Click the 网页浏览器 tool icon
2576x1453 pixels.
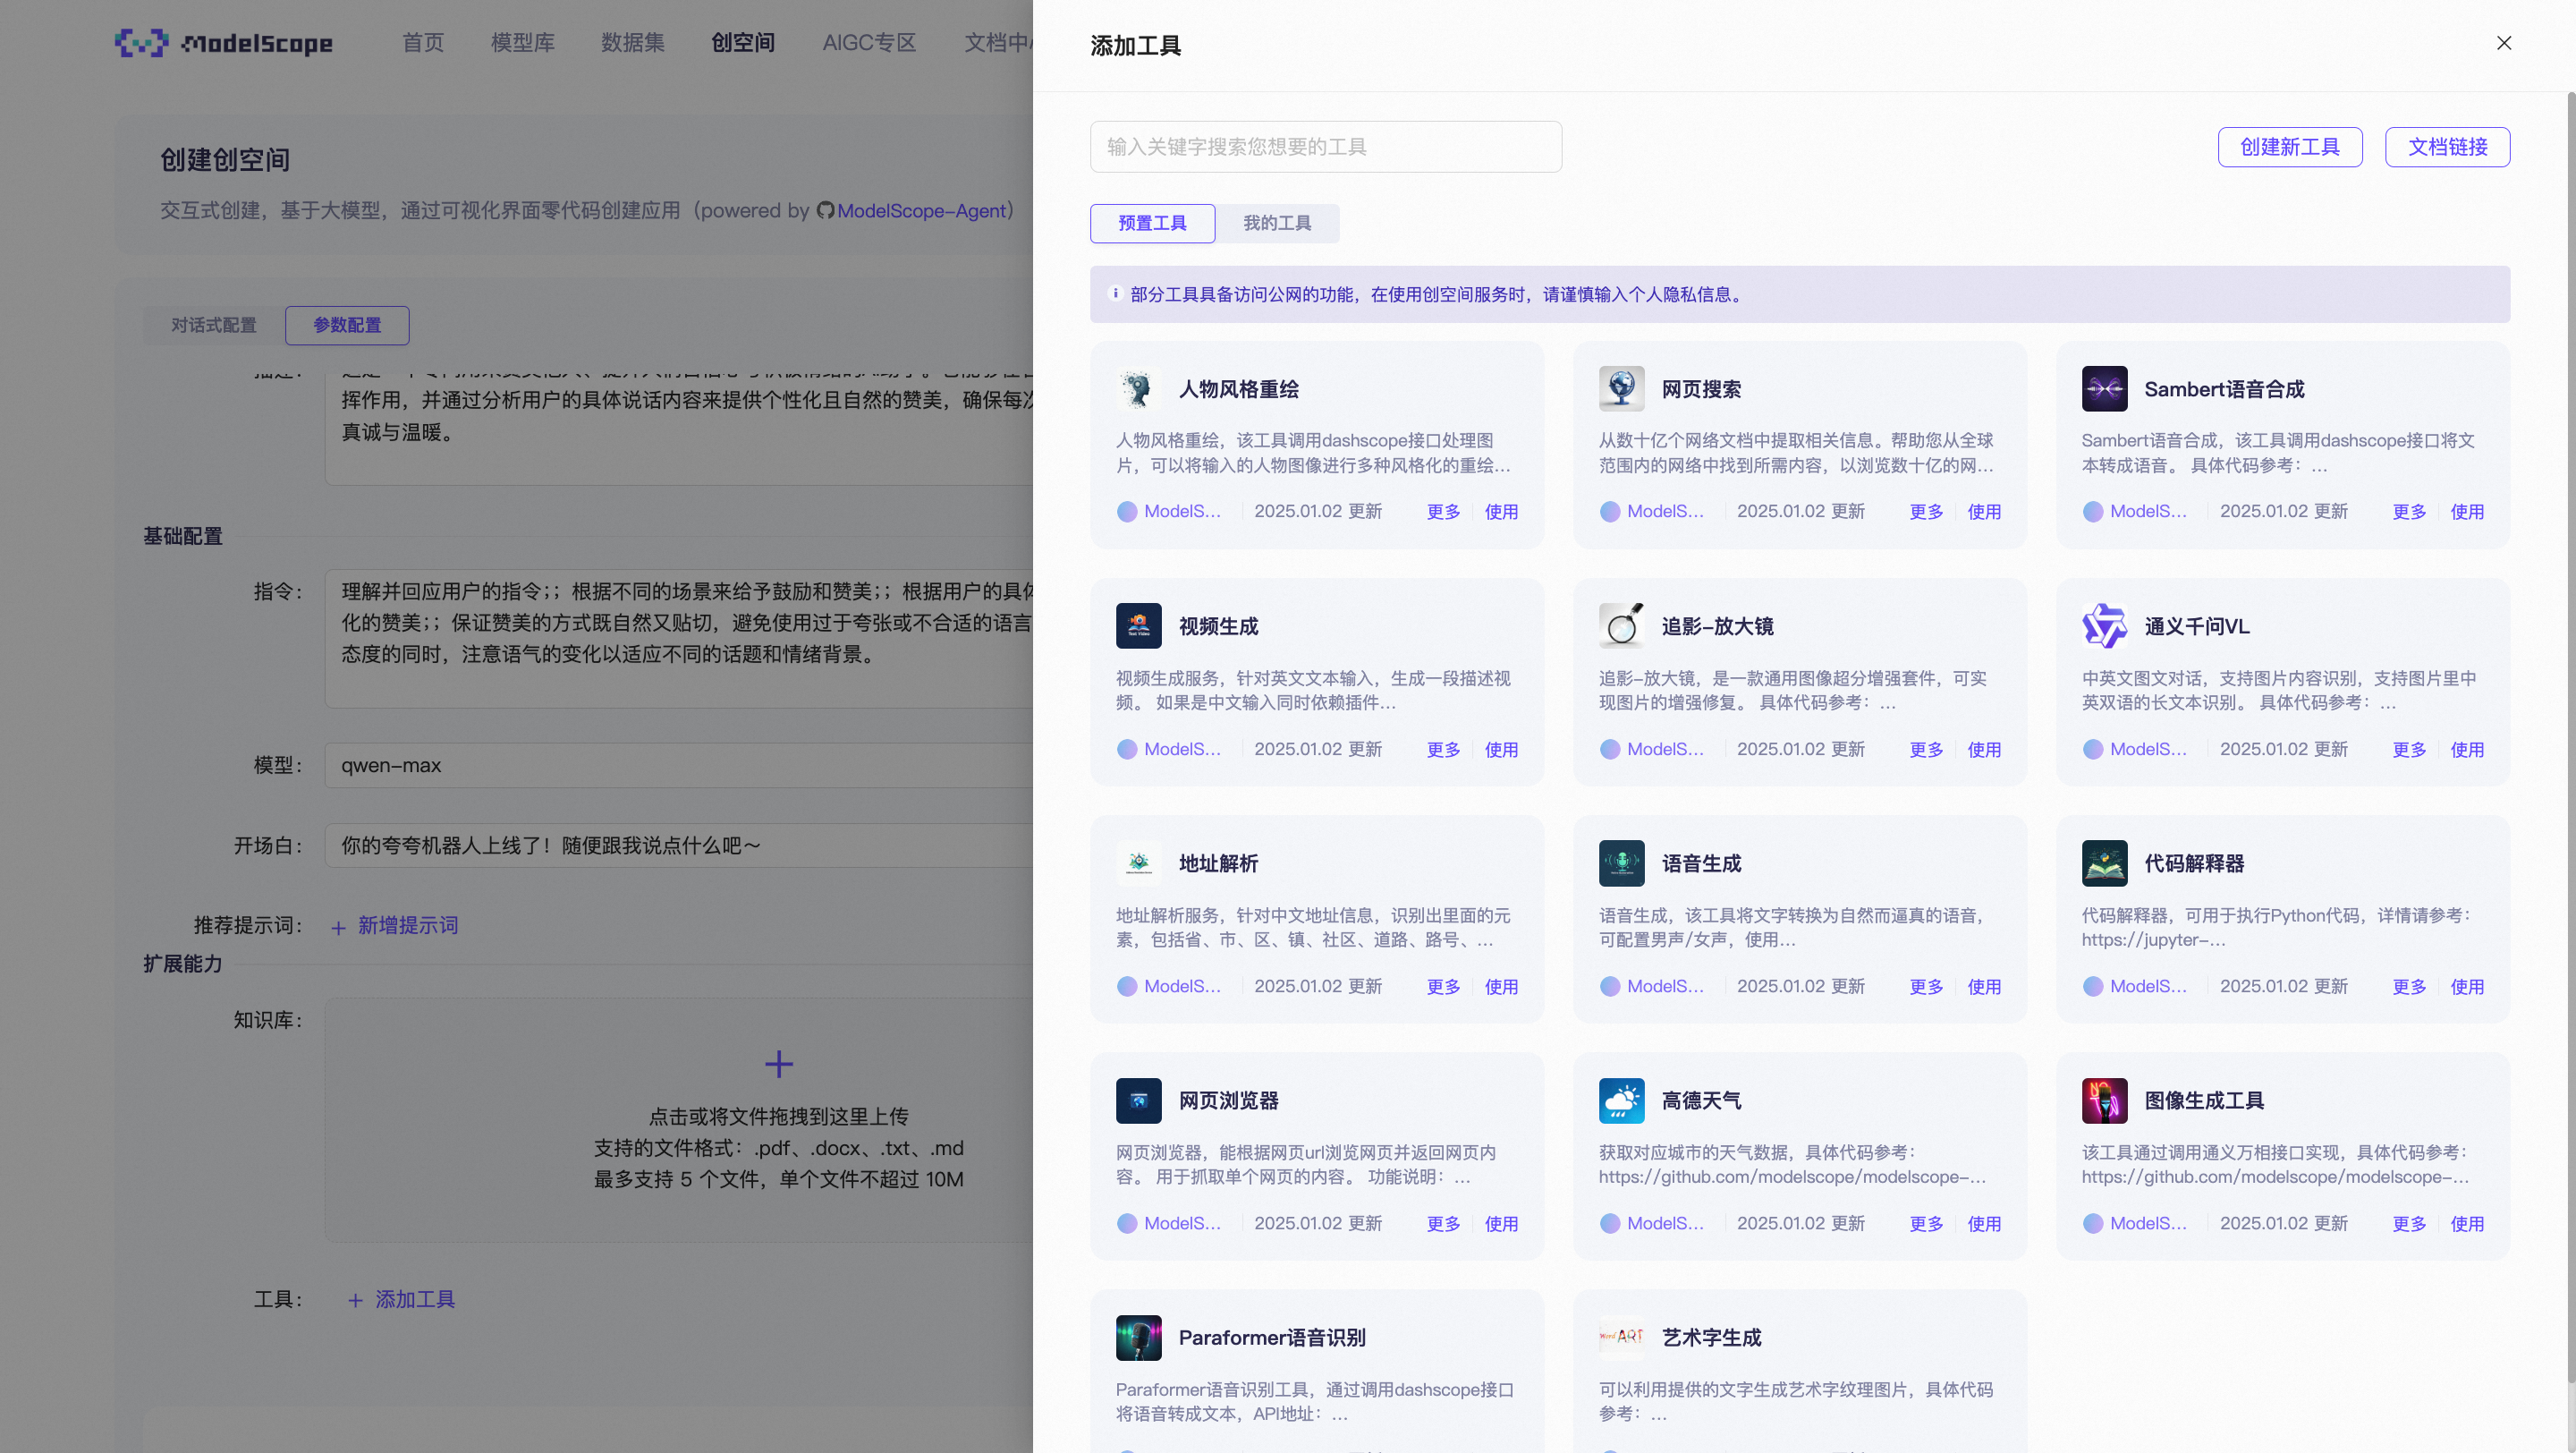coord(1138,1100)
